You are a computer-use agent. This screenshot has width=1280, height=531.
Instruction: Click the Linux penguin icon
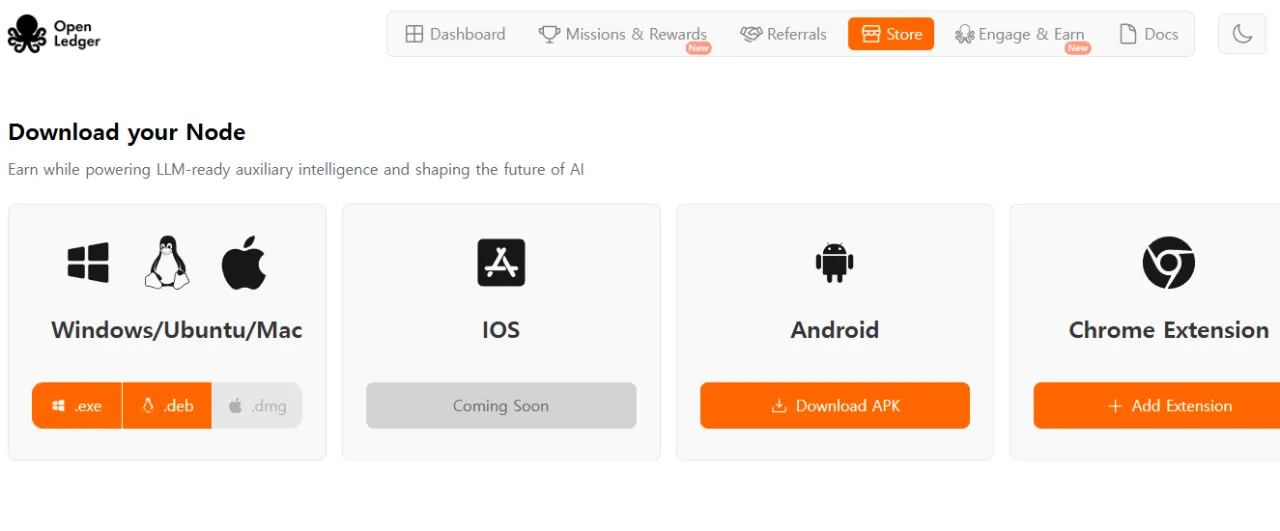(167, 263)
